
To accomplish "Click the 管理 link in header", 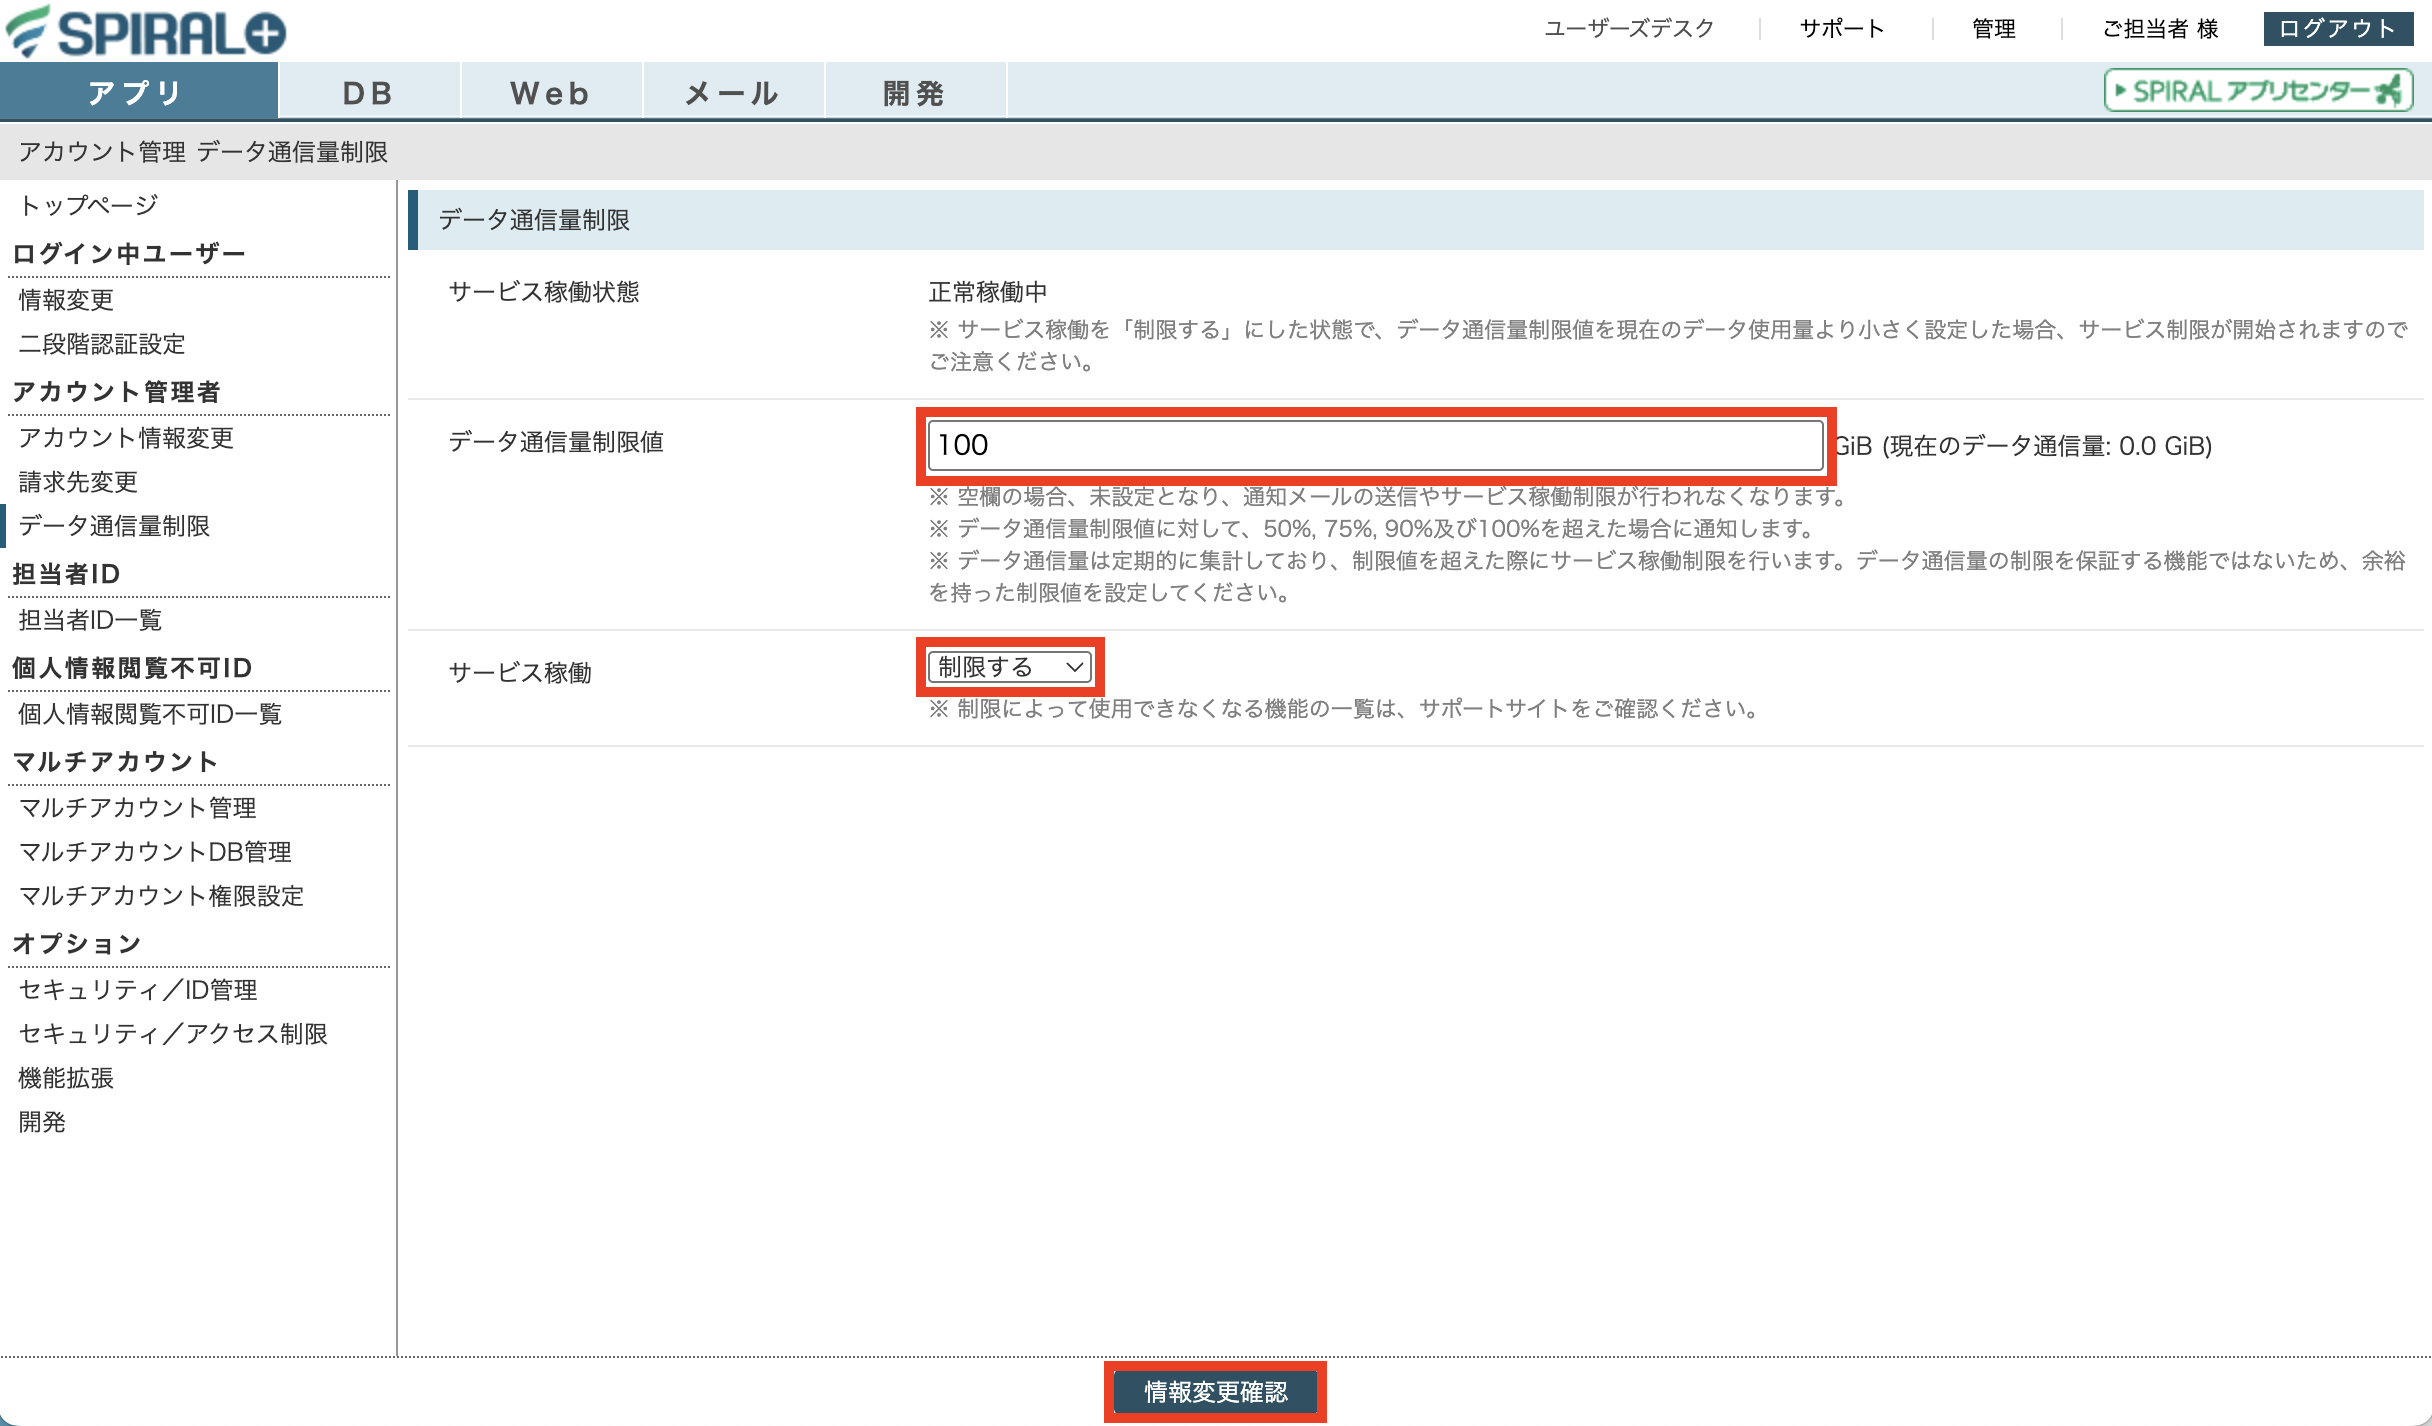I will 1994,28.
